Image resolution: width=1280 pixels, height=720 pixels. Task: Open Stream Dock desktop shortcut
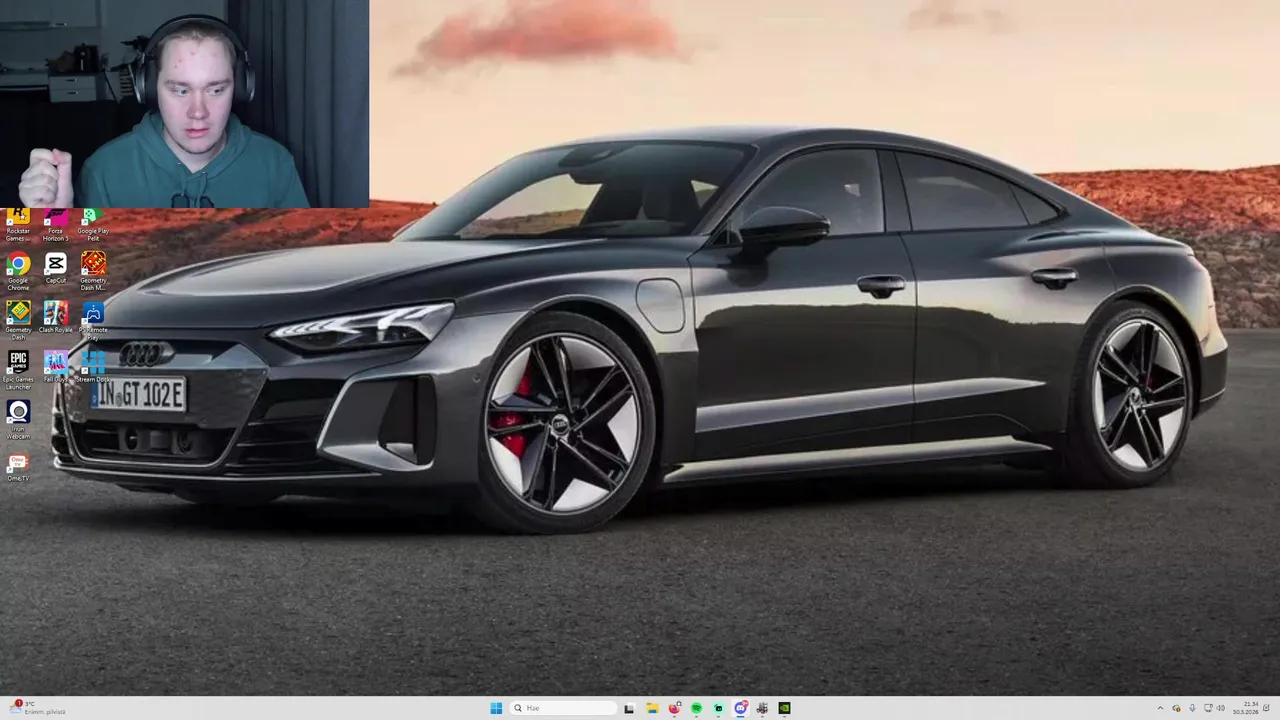(93, 367)
